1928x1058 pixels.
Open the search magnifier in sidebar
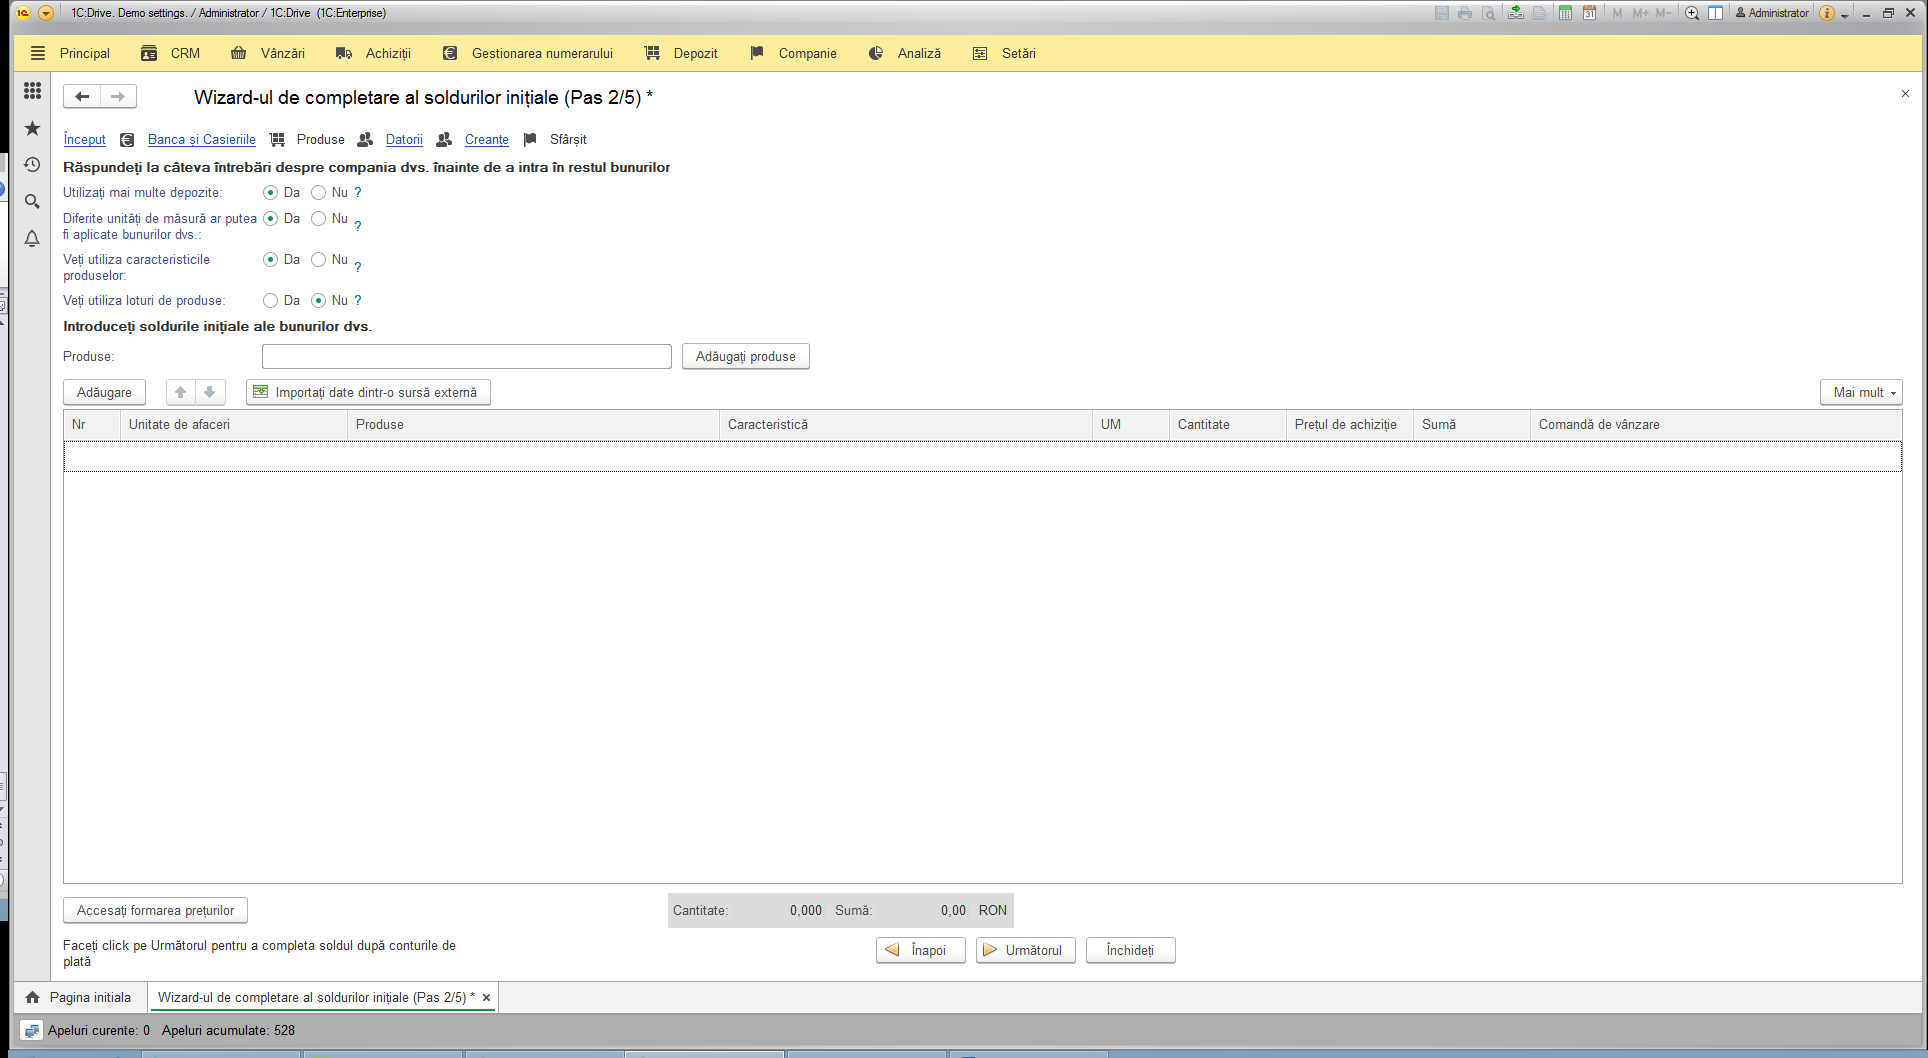pyautogui.click(x=32, y=202)
